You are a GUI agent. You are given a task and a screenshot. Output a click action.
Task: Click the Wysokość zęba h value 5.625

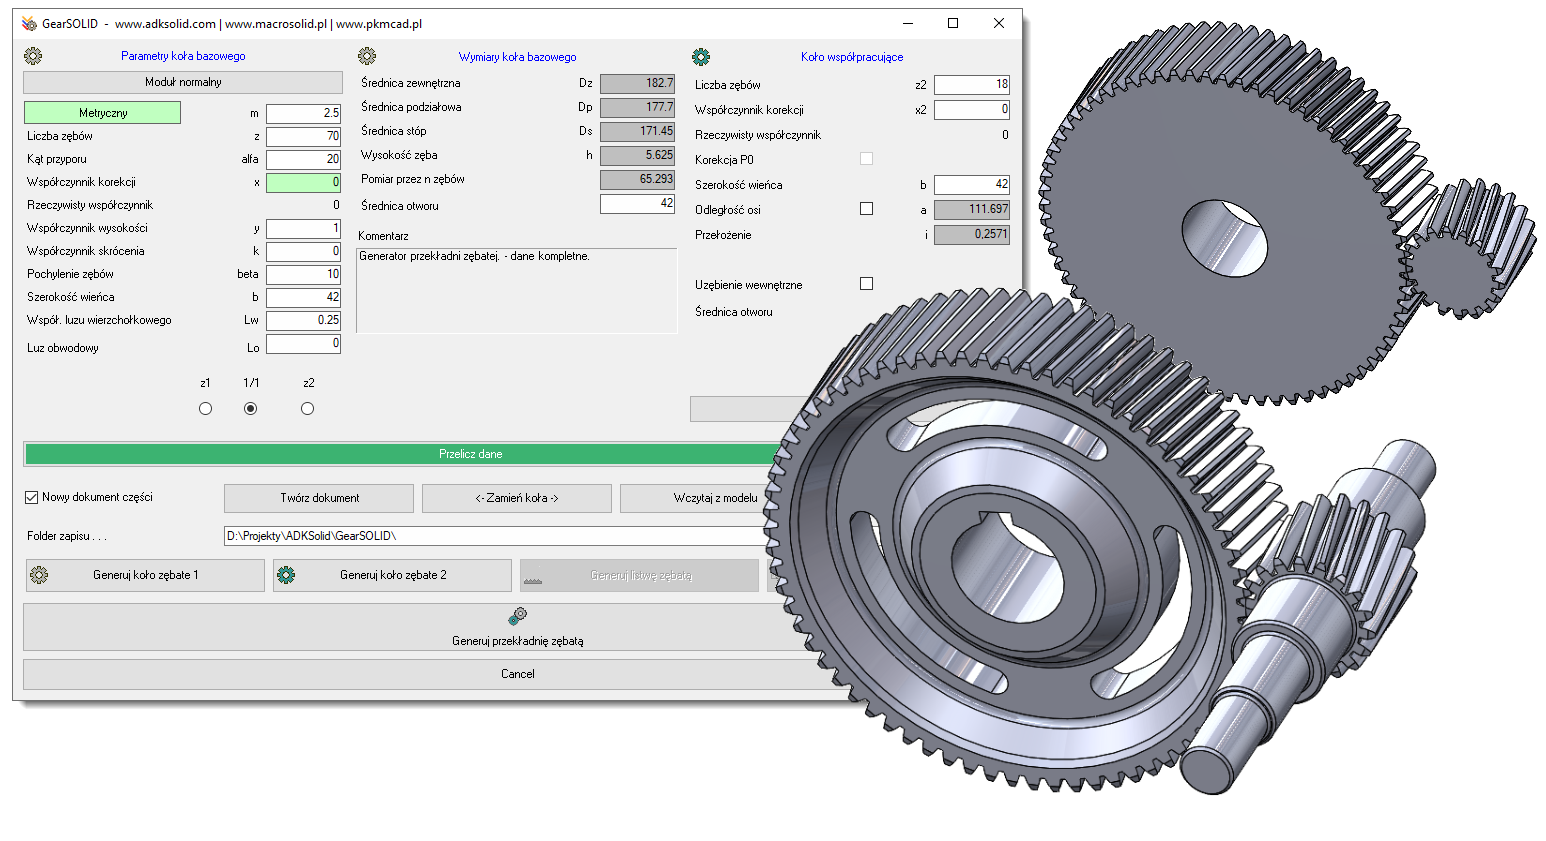638,155
